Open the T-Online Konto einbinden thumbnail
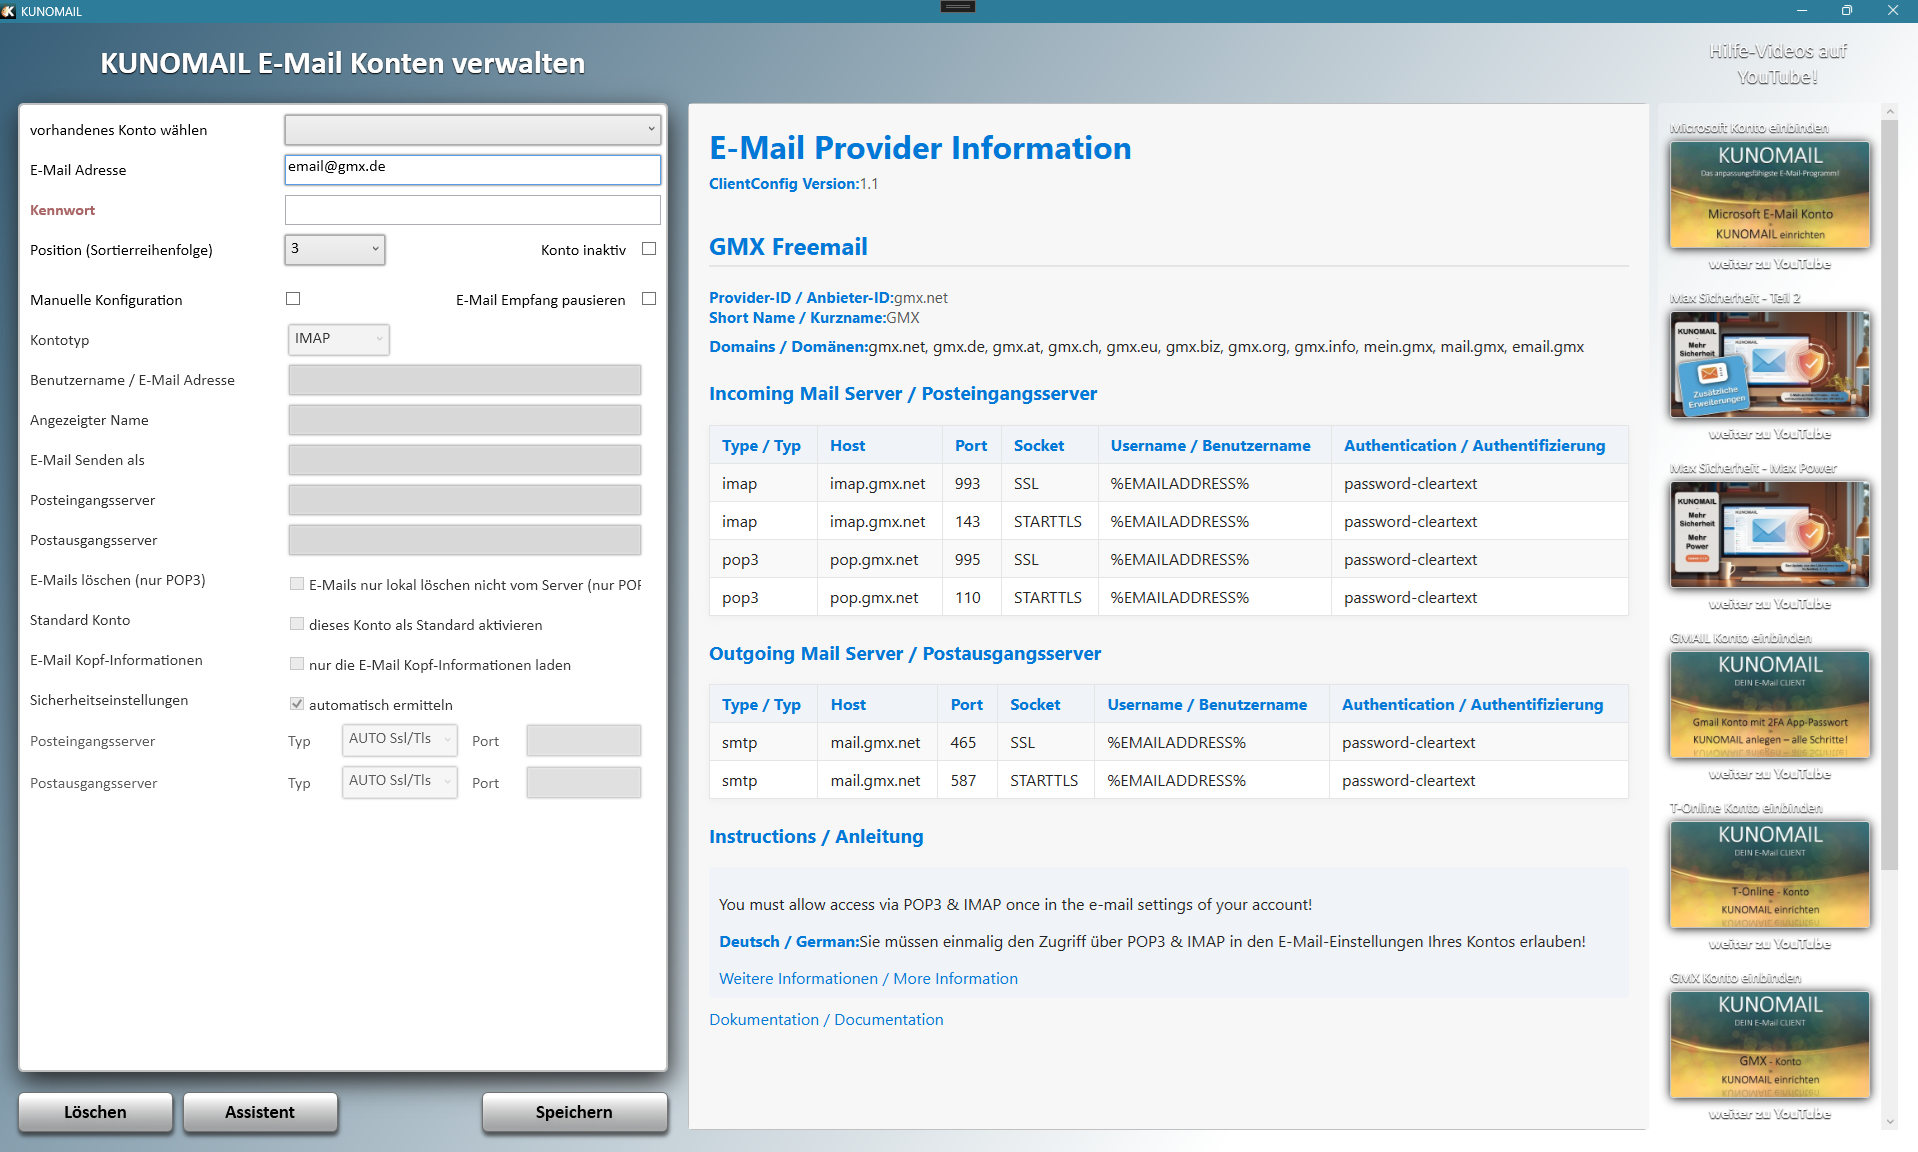Screen dimensions: 1918x1152 click(1769, 875)
